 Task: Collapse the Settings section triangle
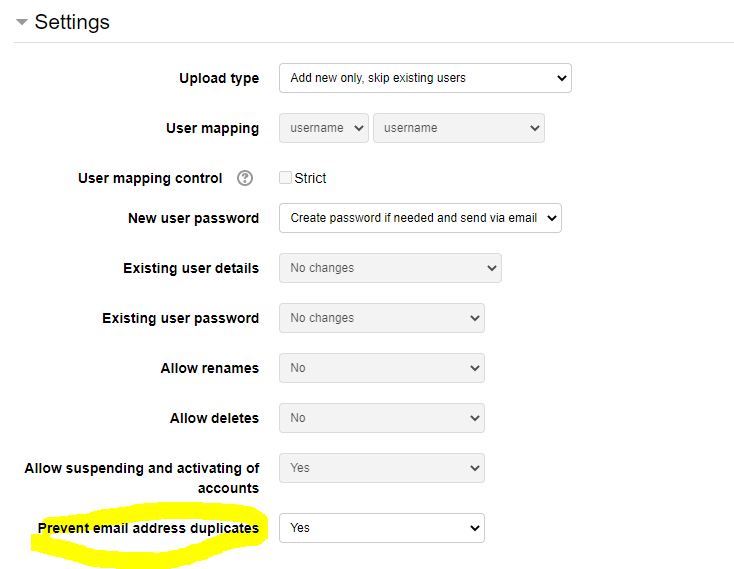[x=21, y=22]
